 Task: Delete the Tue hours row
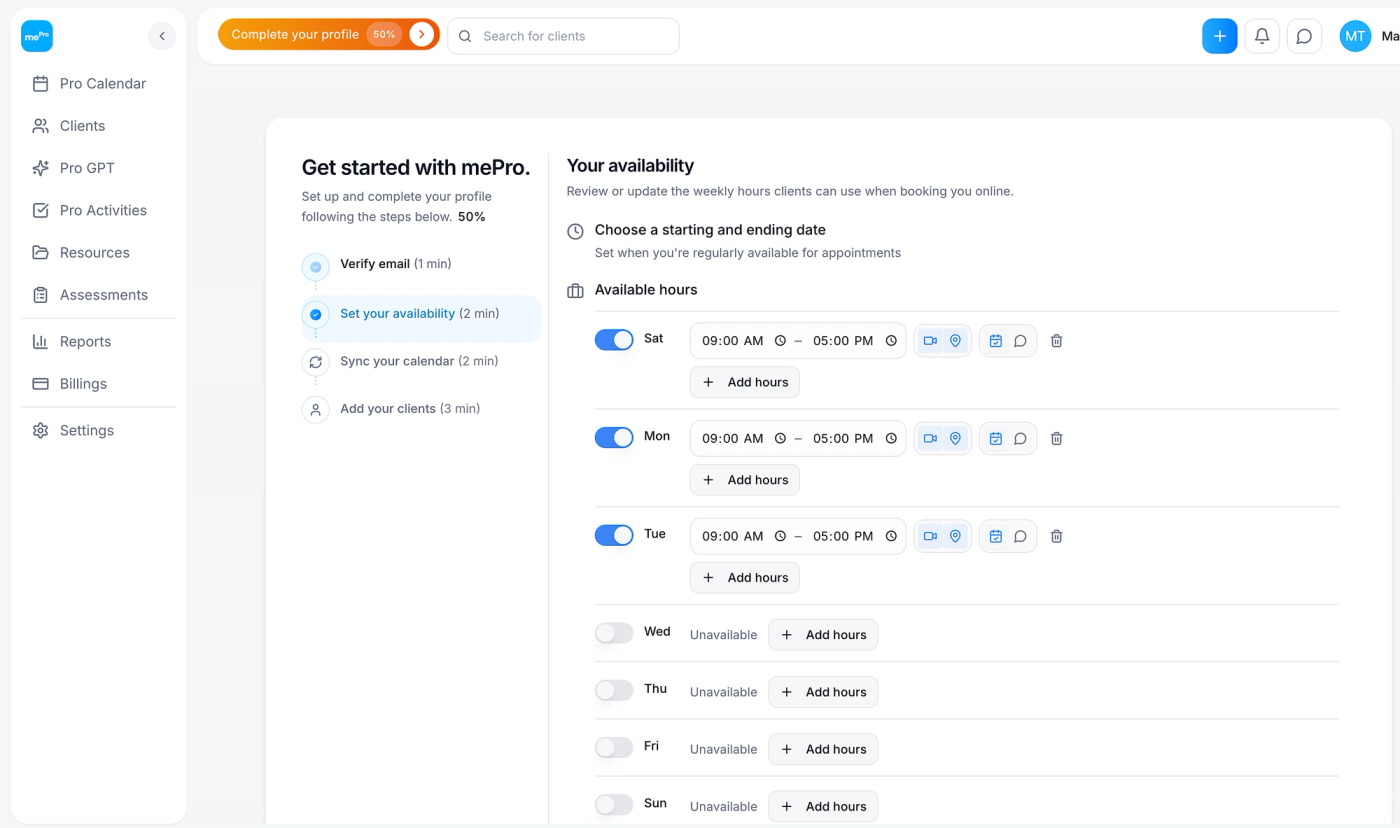pos(1057,537)
